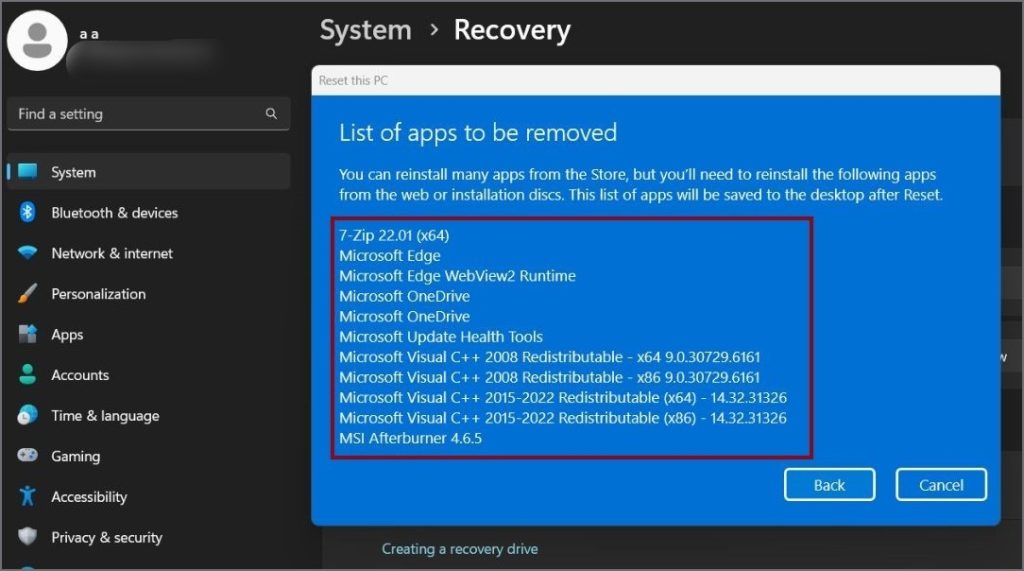
Task: Click the Privacy & security shield icon
Action: click(28, 537)
